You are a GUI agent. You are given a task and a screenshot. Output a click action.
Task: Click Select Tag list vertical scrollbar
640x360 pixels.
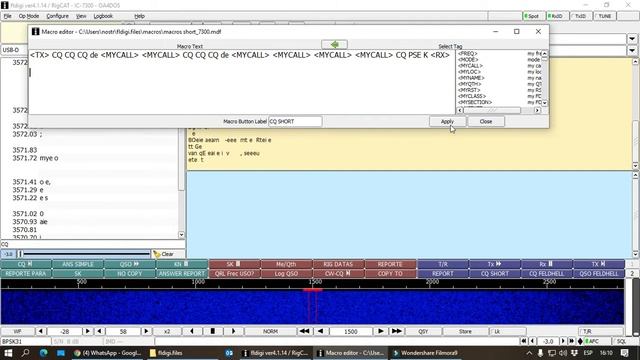click(x=544, y=78)
